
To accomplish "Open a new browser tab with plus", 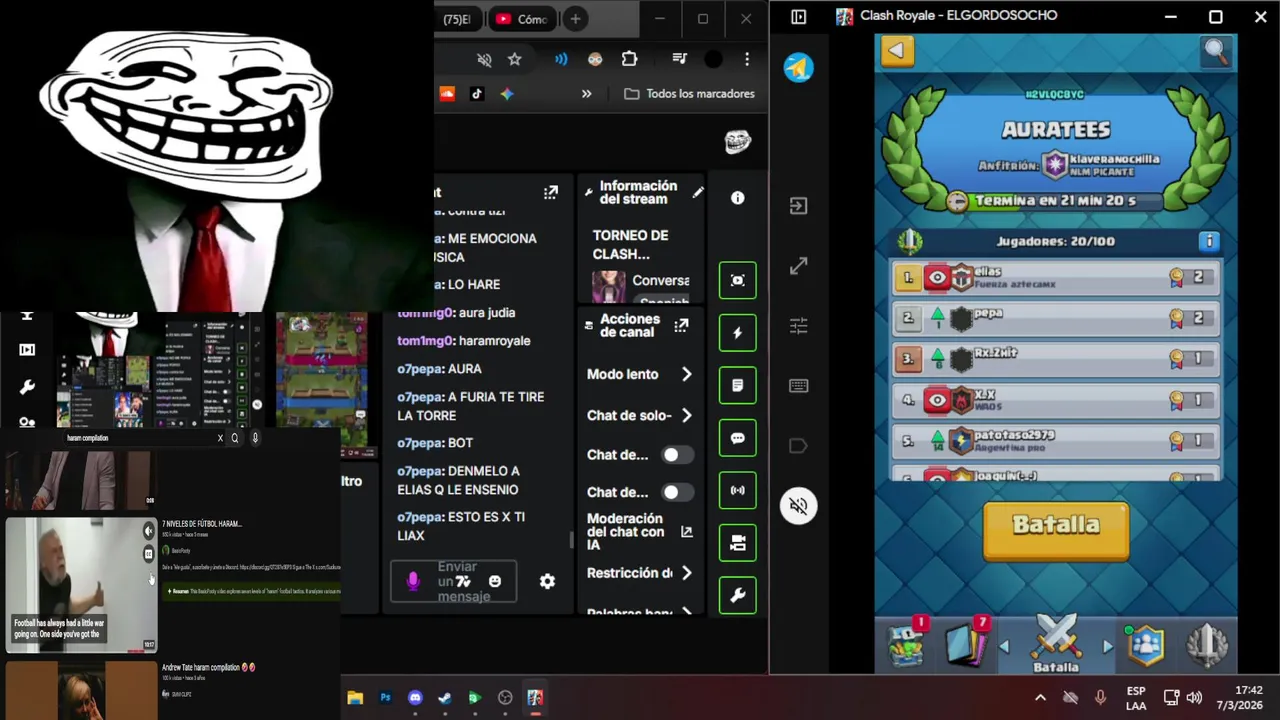I will point(575,19).
